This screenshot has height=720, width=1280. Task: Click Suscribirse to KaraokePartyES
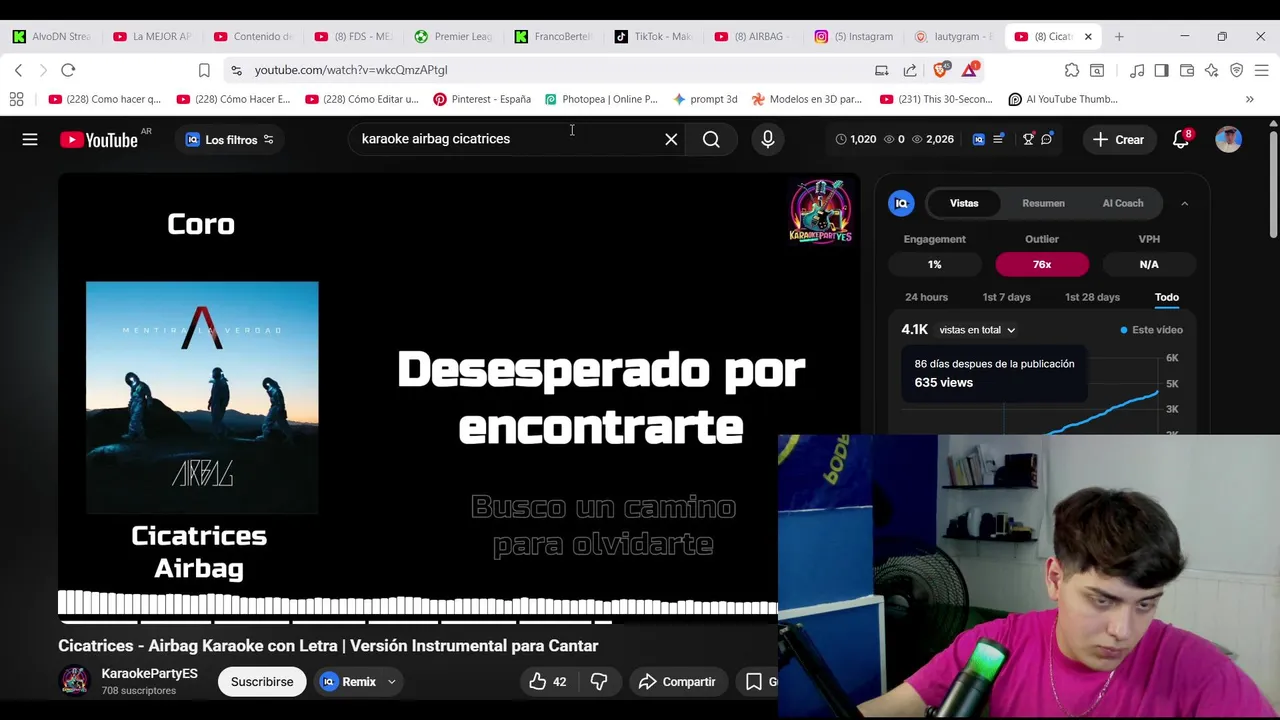coord(262,682)
